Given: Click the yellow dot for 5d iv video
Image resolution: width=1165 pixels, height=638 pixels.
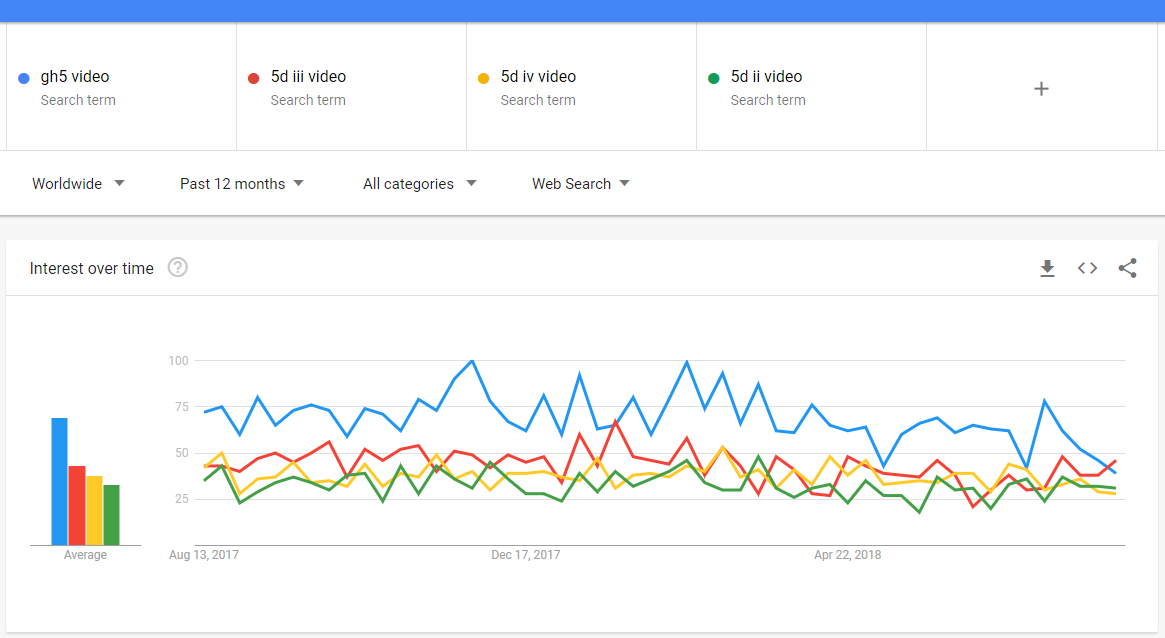Looking at the screenshot, I should click(x=484, y=78).
